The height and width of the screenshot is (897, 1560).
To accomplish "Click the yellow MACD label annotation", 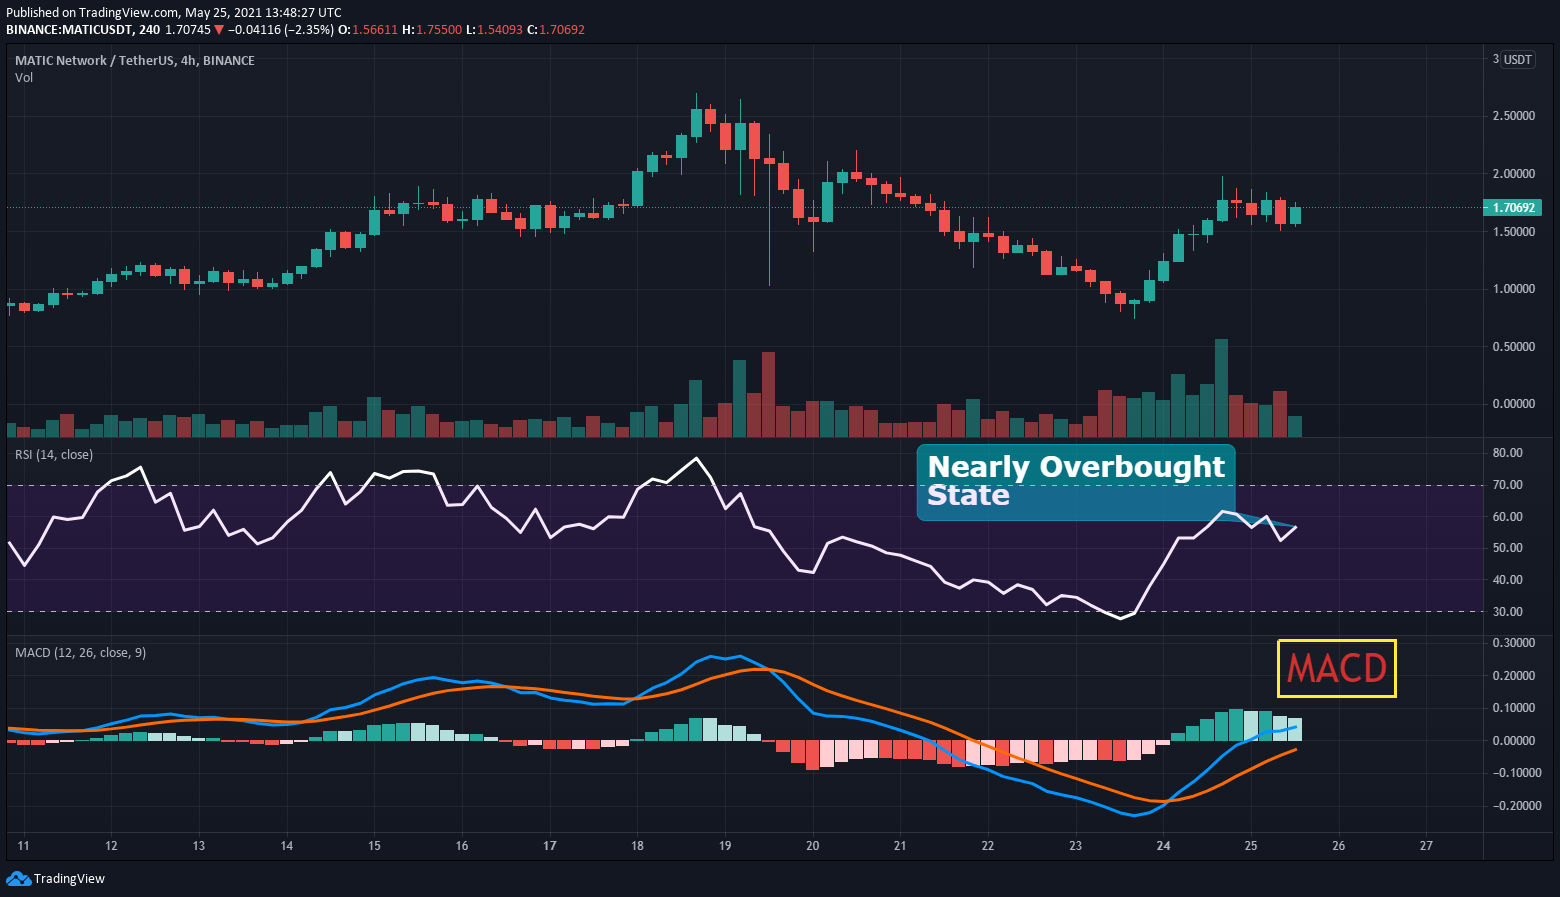I will point(1336,668).
